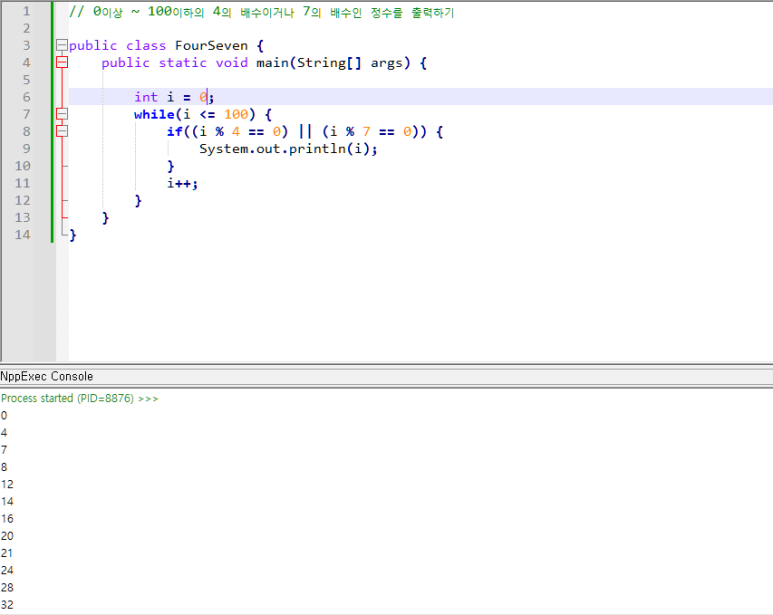This screenshot has height=615, width=773.
Task: Click the value 100 in while condition
Action: coord(236,114)
